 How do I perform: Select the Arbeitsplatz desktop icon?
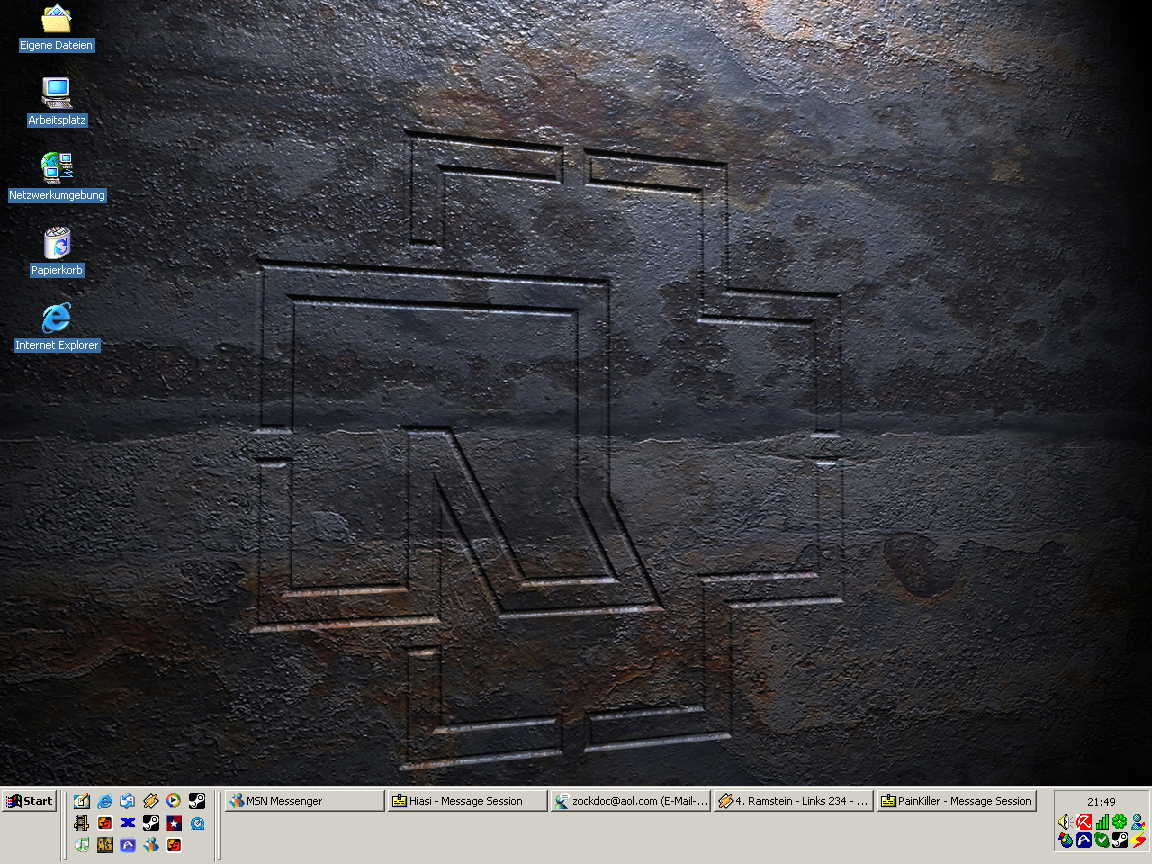57,101
